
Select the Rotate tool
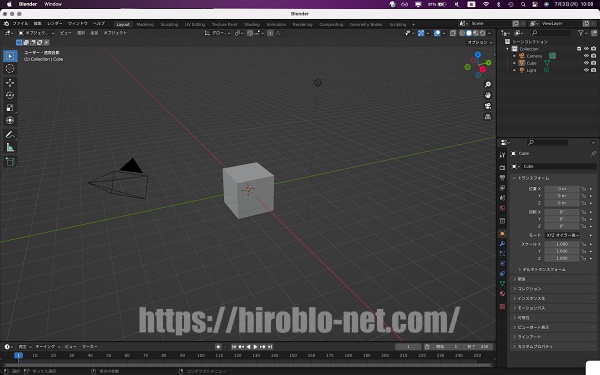(10, 95)
